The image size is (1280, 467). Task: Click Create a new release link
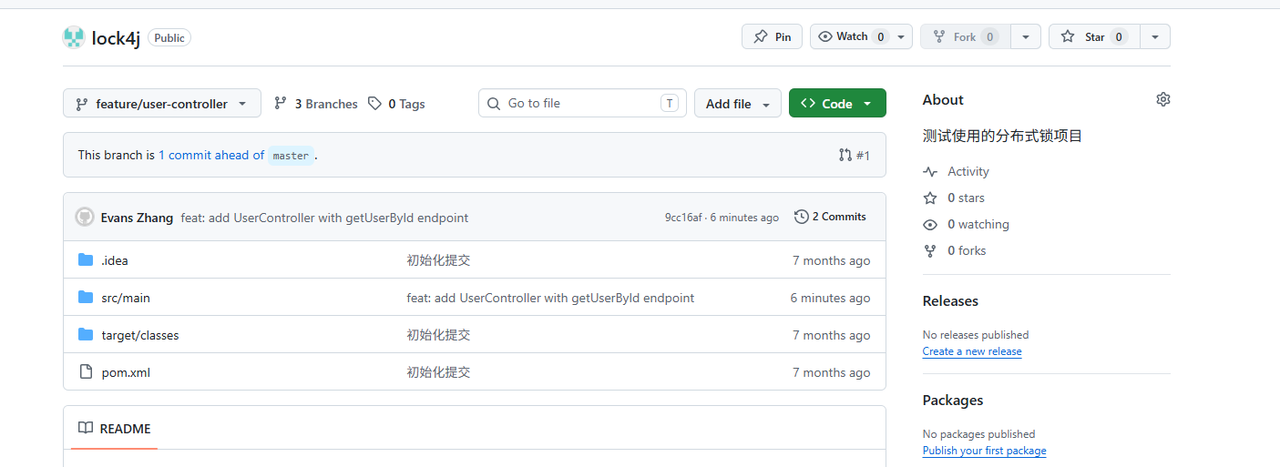(972, 351)
